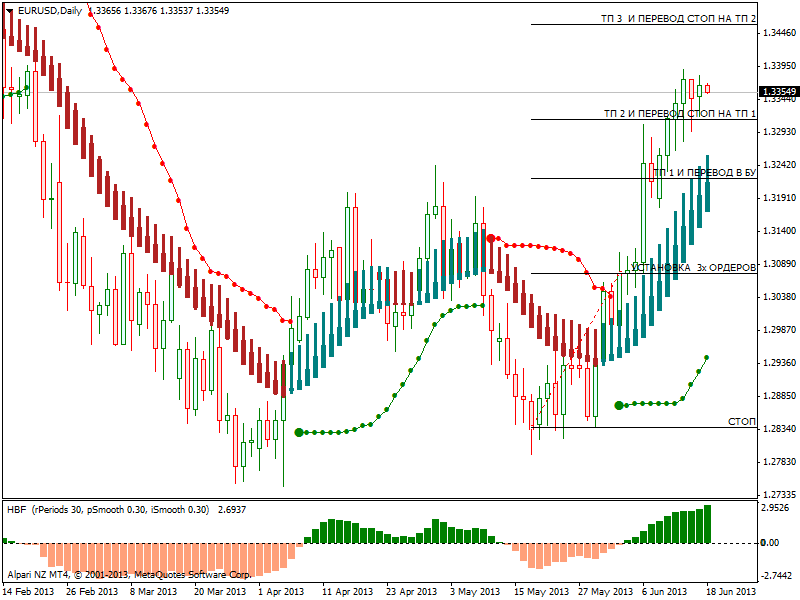Click the 15 May 2013 date label
800x600 pixels.
pos(541,592)
